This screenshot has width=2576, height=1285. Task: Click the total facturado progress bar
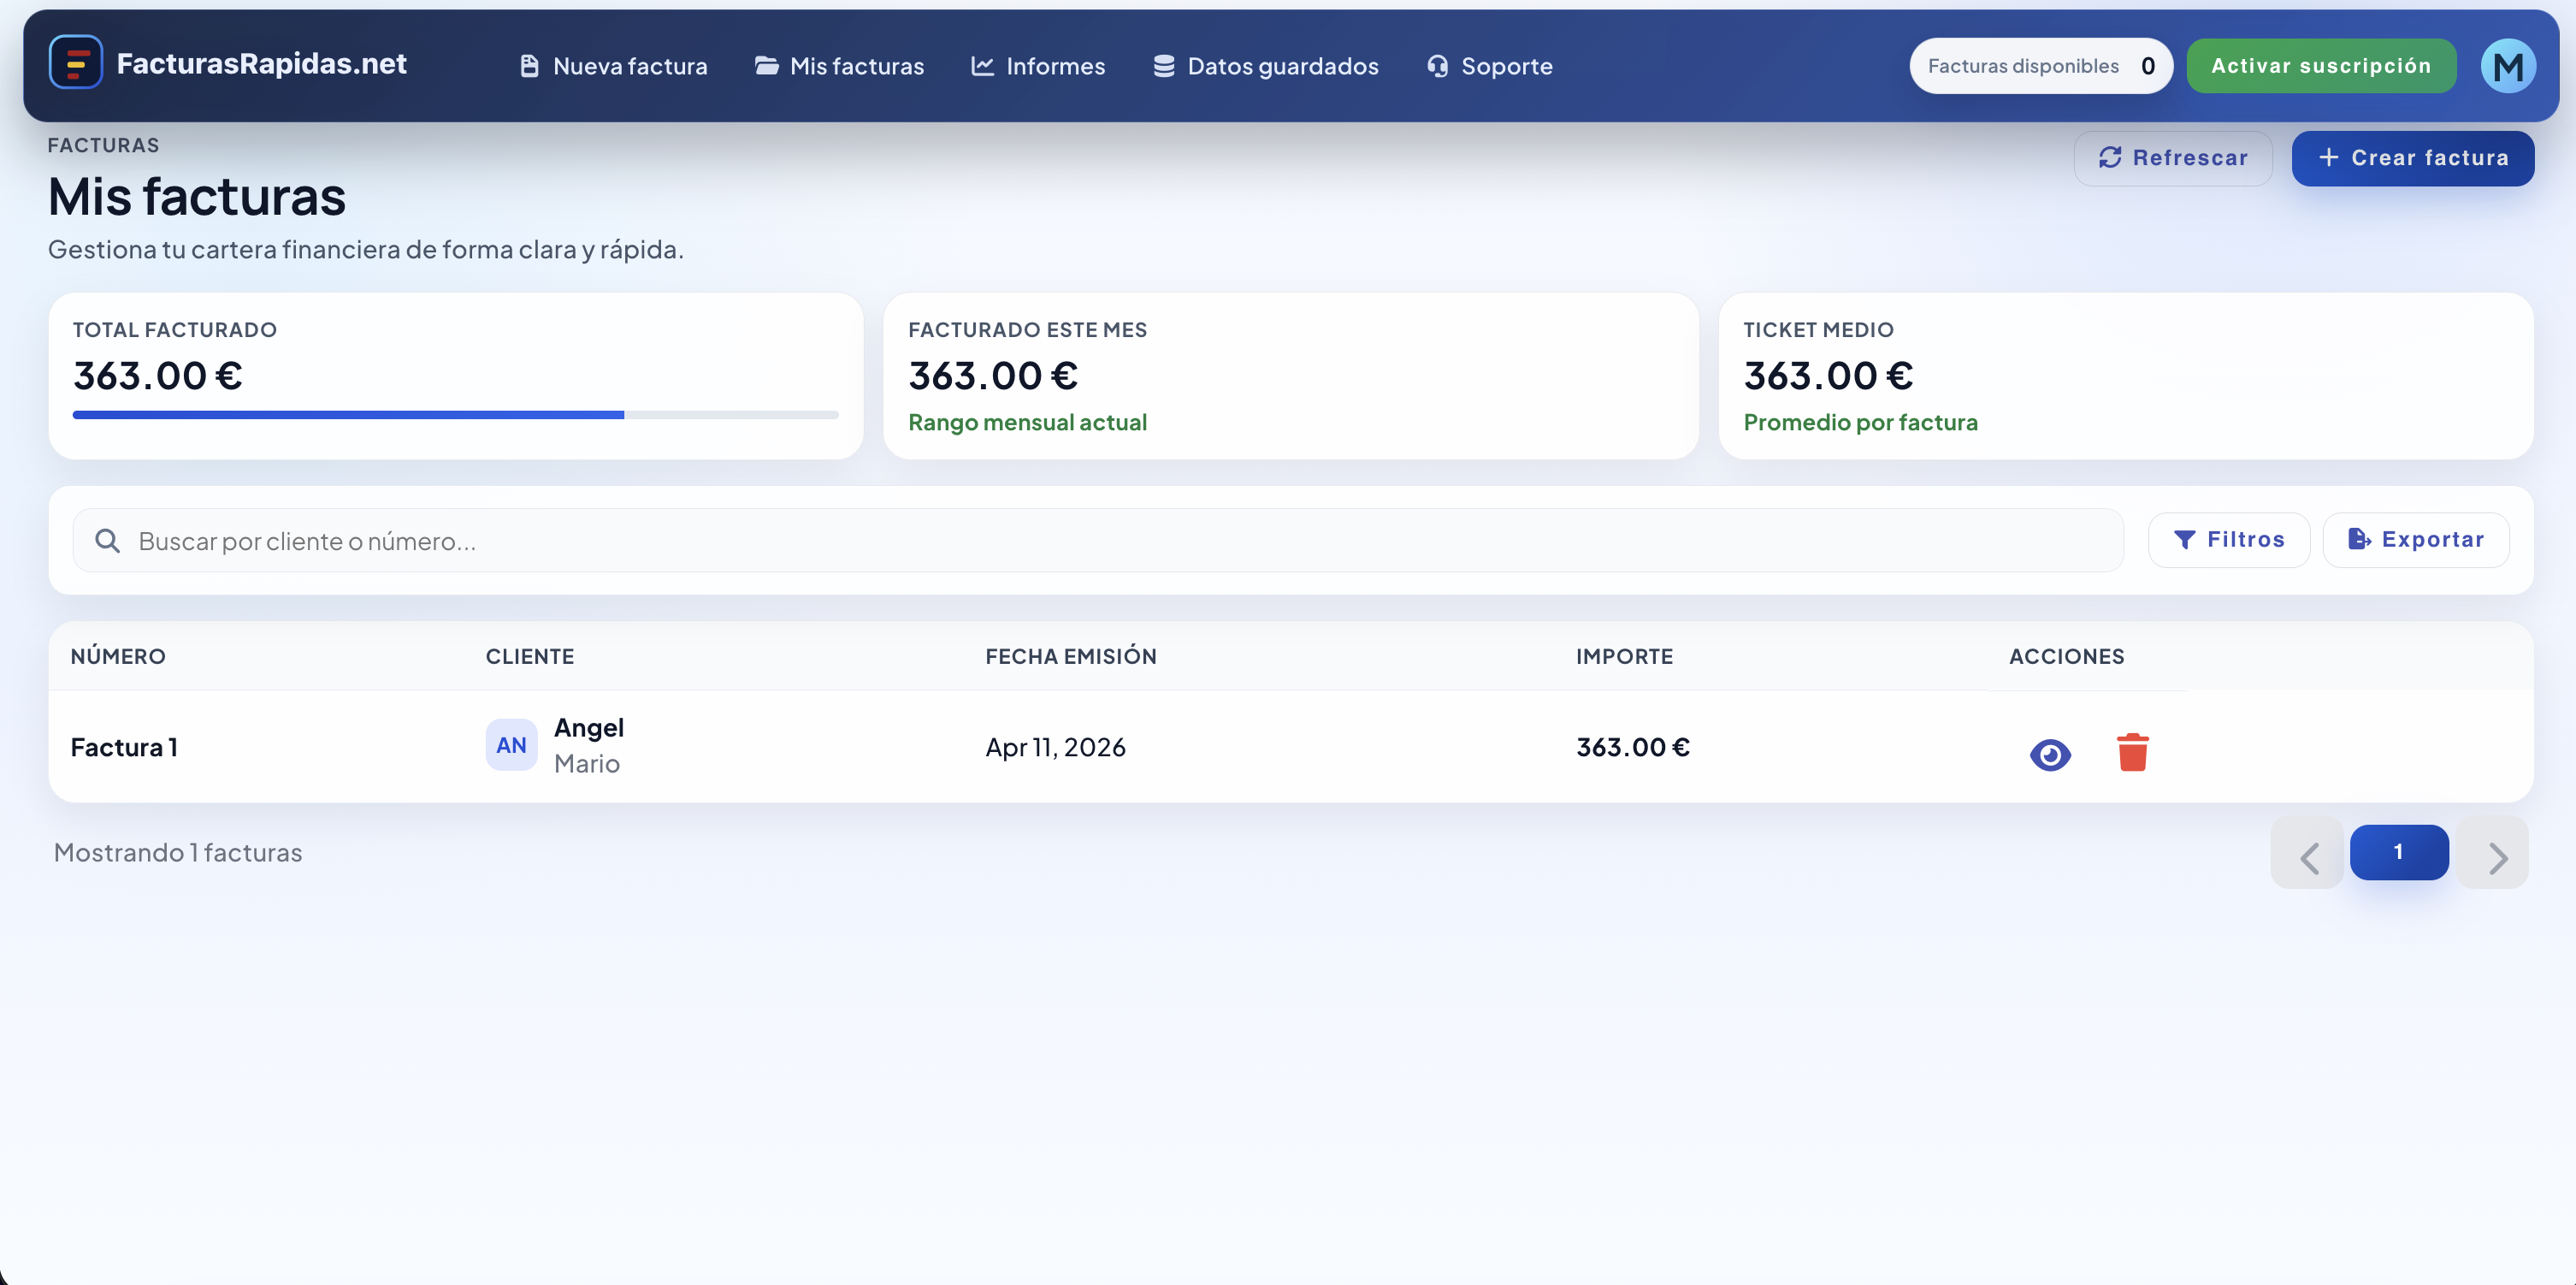[x=455, y=414]
